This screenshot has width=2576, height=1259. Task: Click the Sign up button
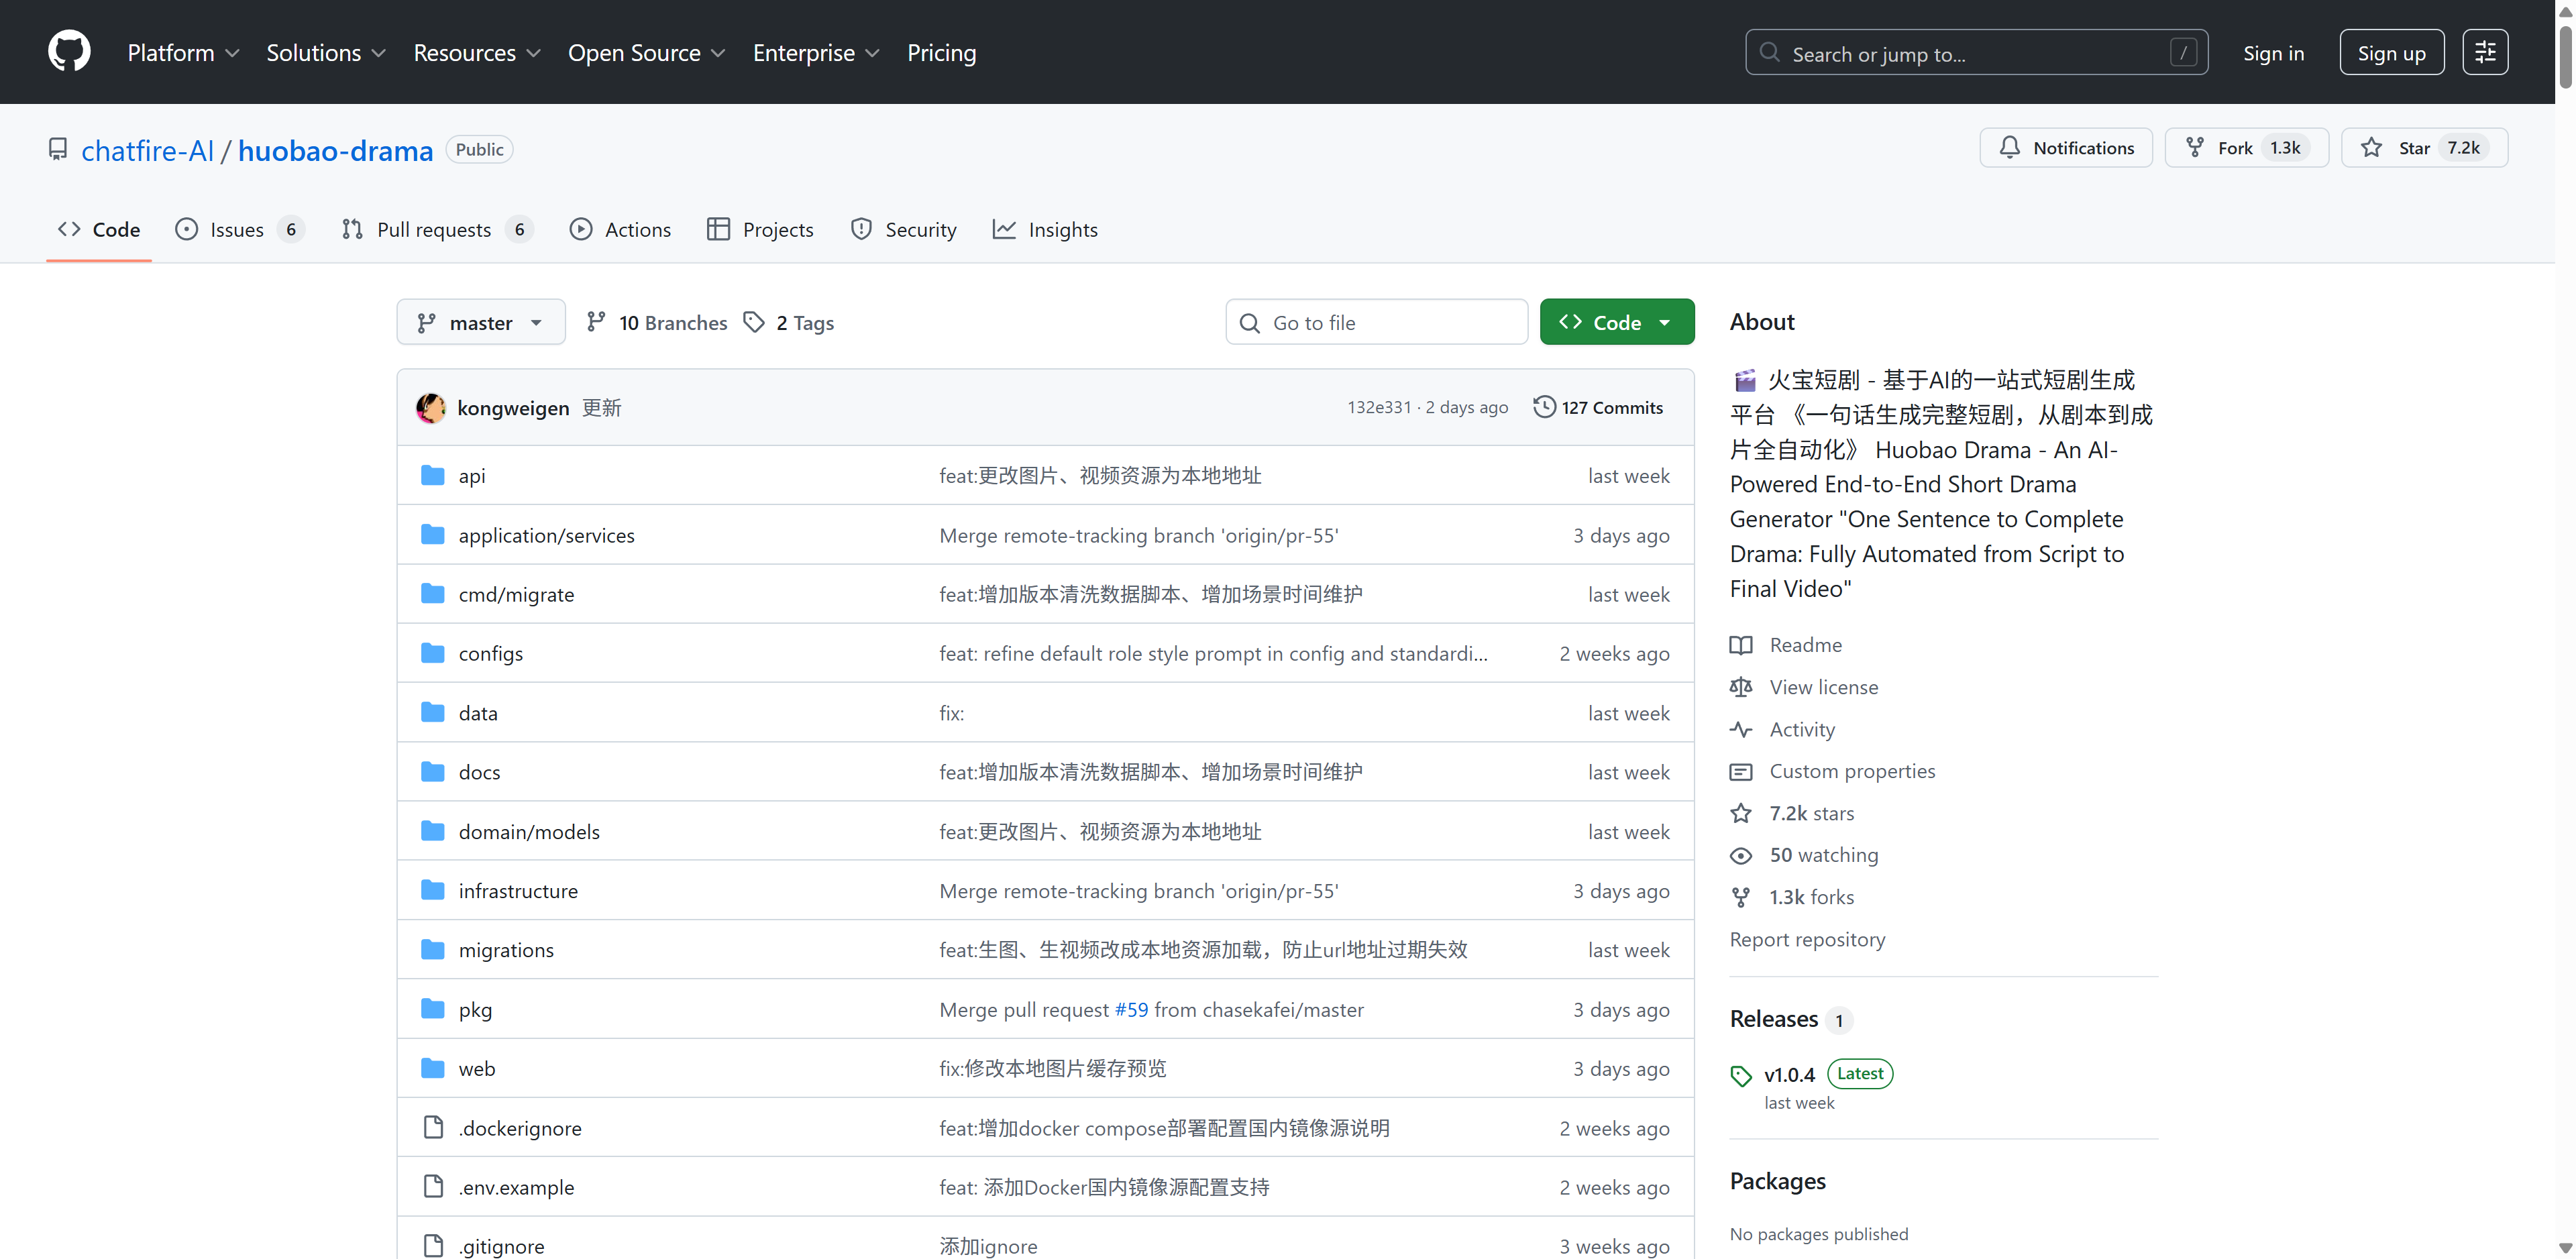(x=2390, y=53)
